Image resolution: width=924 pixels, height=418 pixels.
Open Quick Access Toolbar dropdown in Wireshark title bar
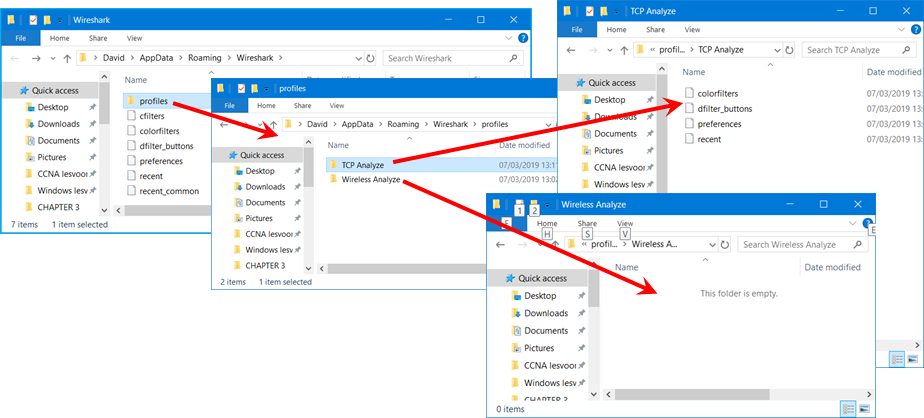click(60, 21)
